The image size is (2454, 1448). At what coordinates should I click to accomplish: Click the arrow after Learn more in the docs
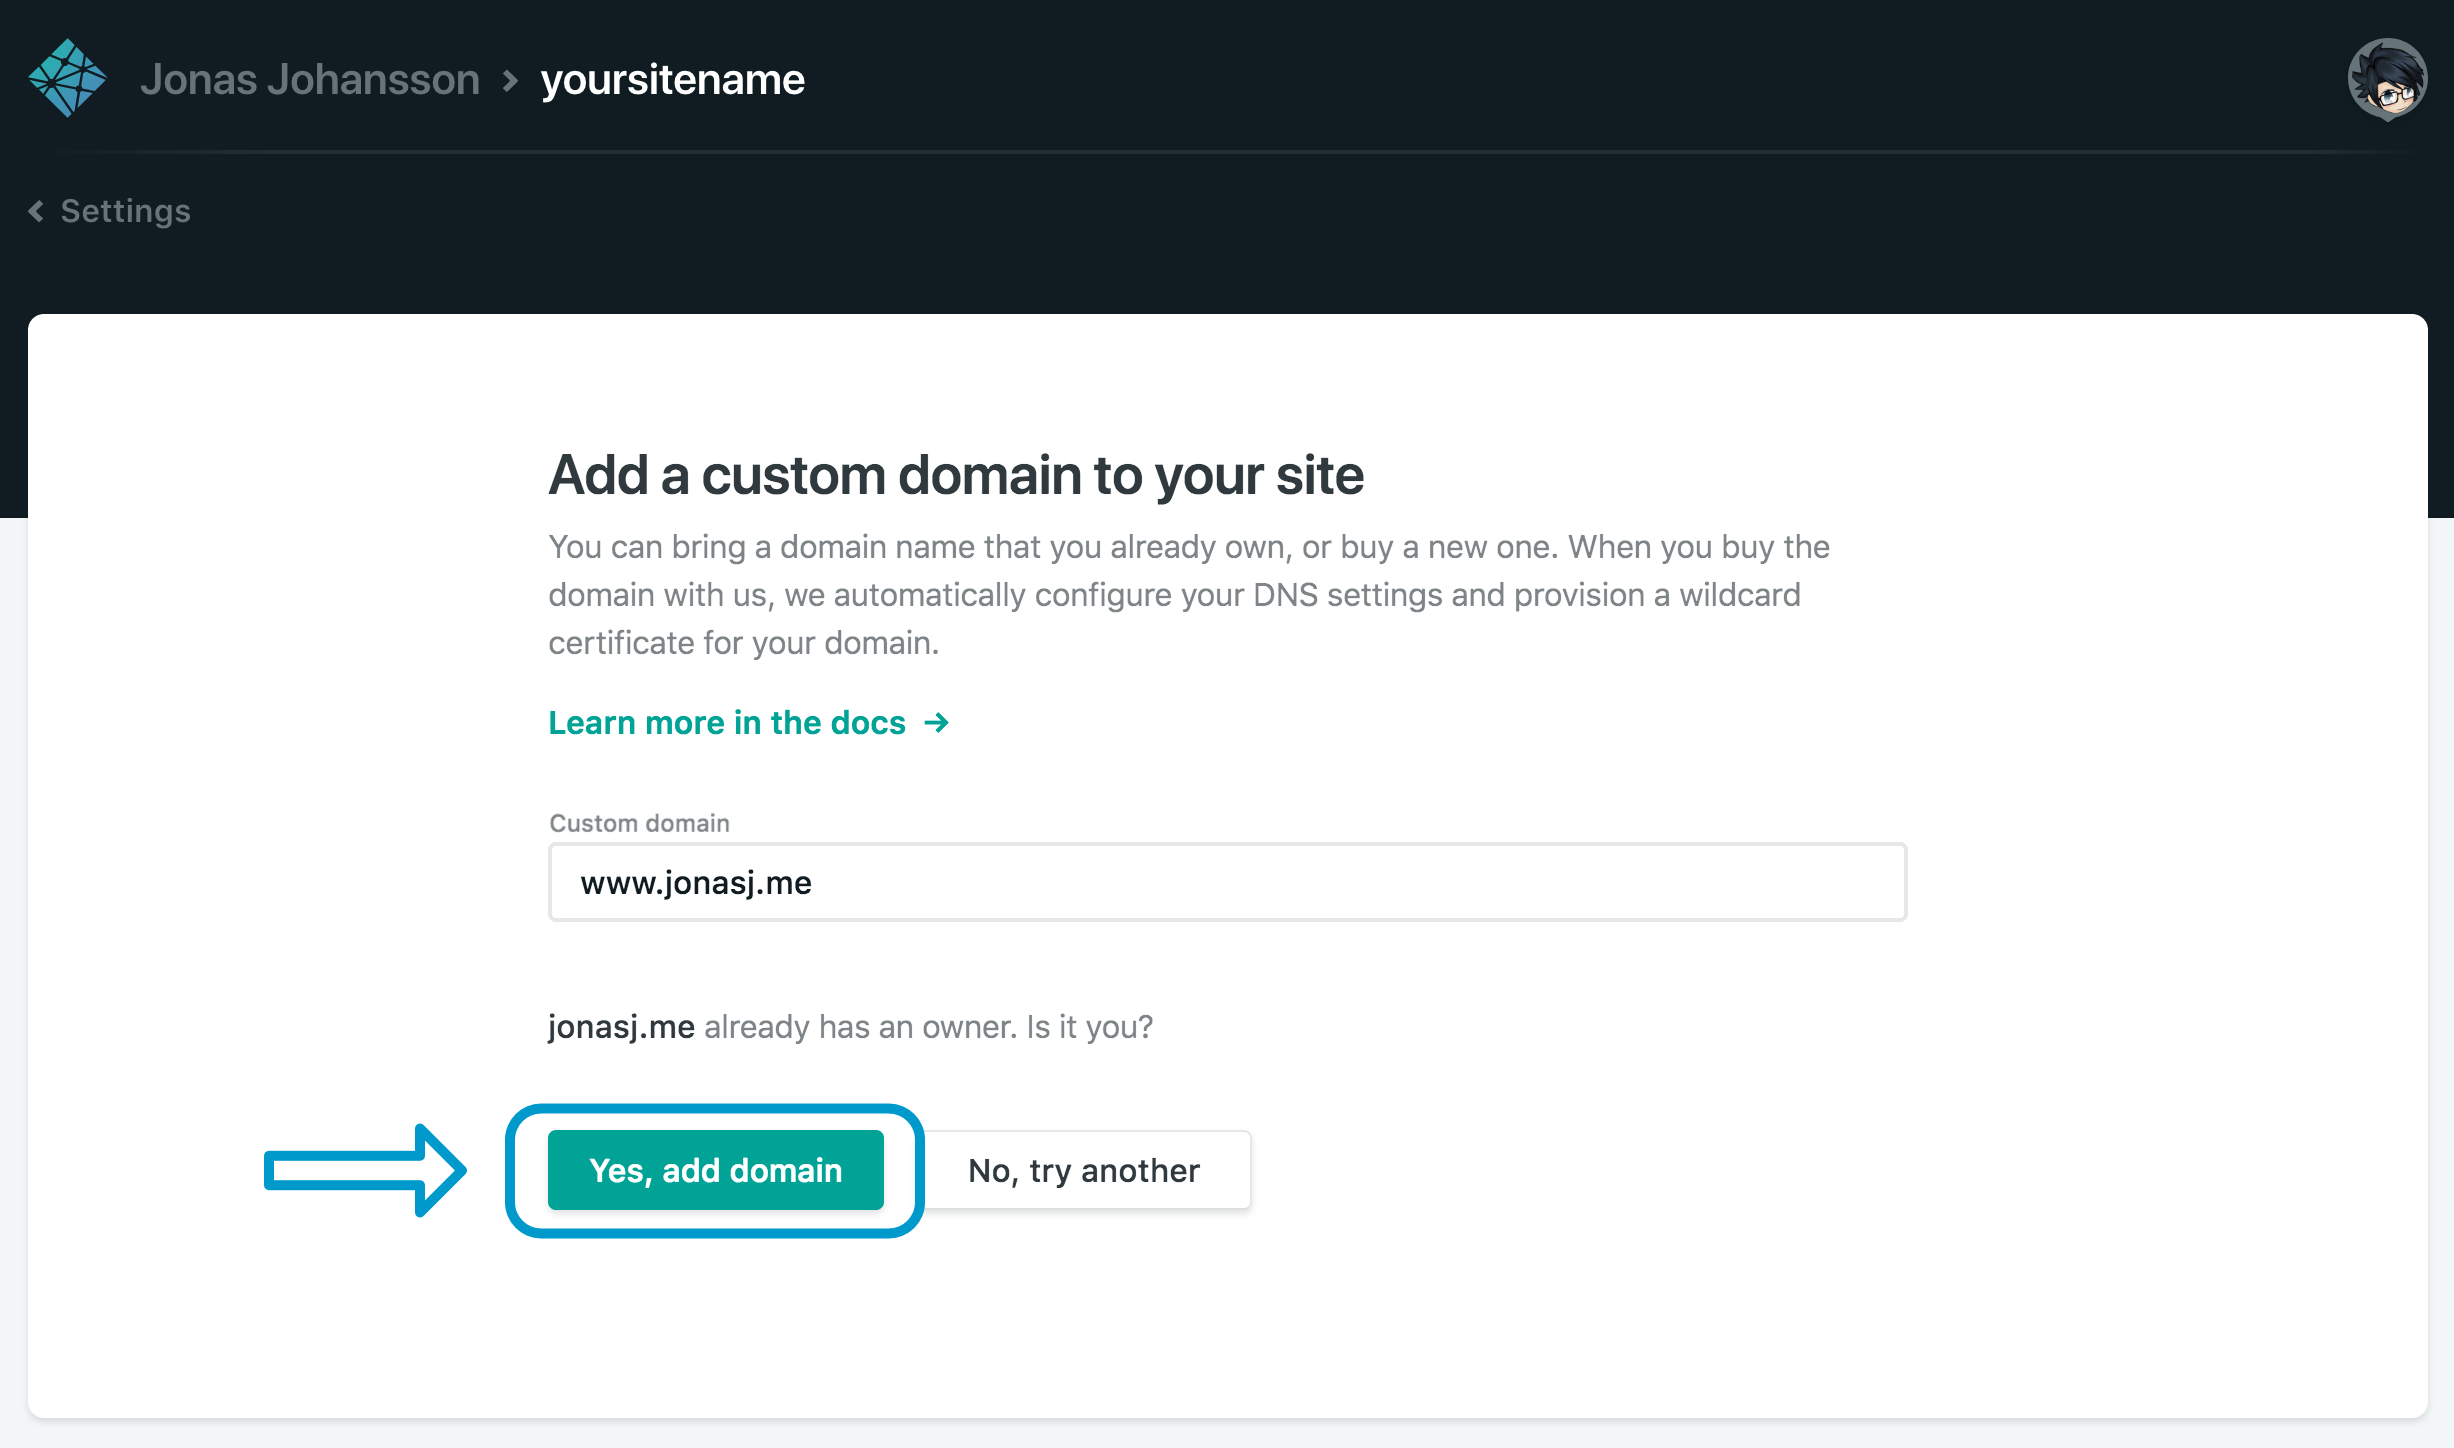click(936, 722)
